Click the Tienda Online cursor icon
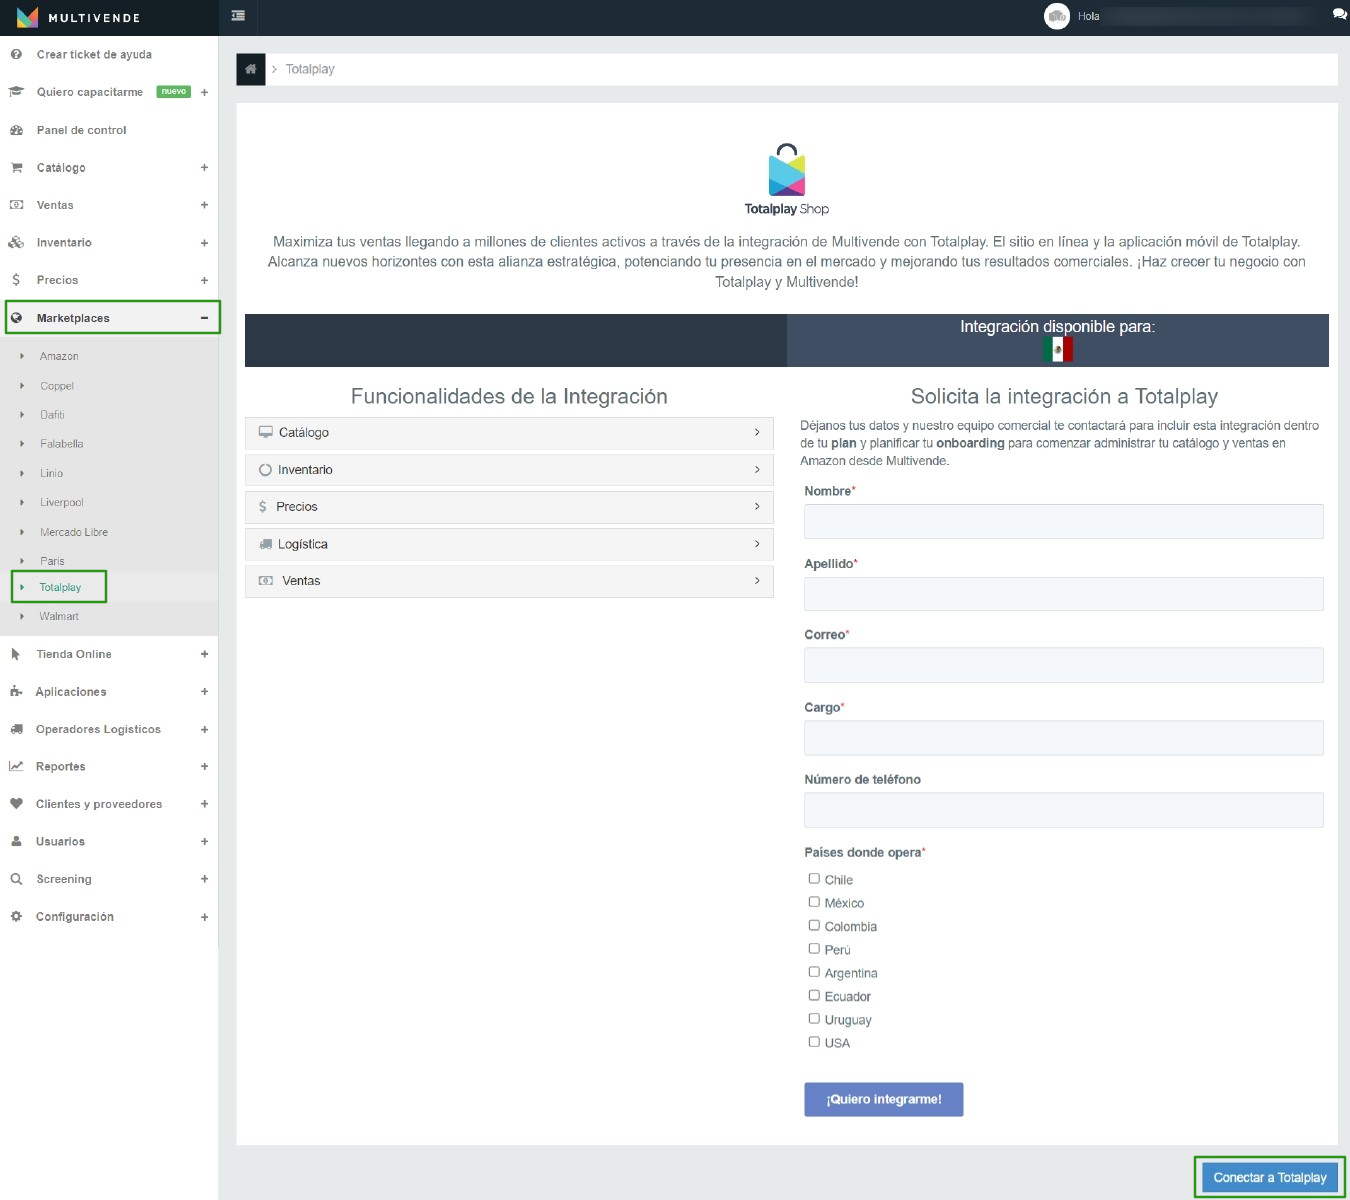1350x1200 pixels. coord(16,654)
